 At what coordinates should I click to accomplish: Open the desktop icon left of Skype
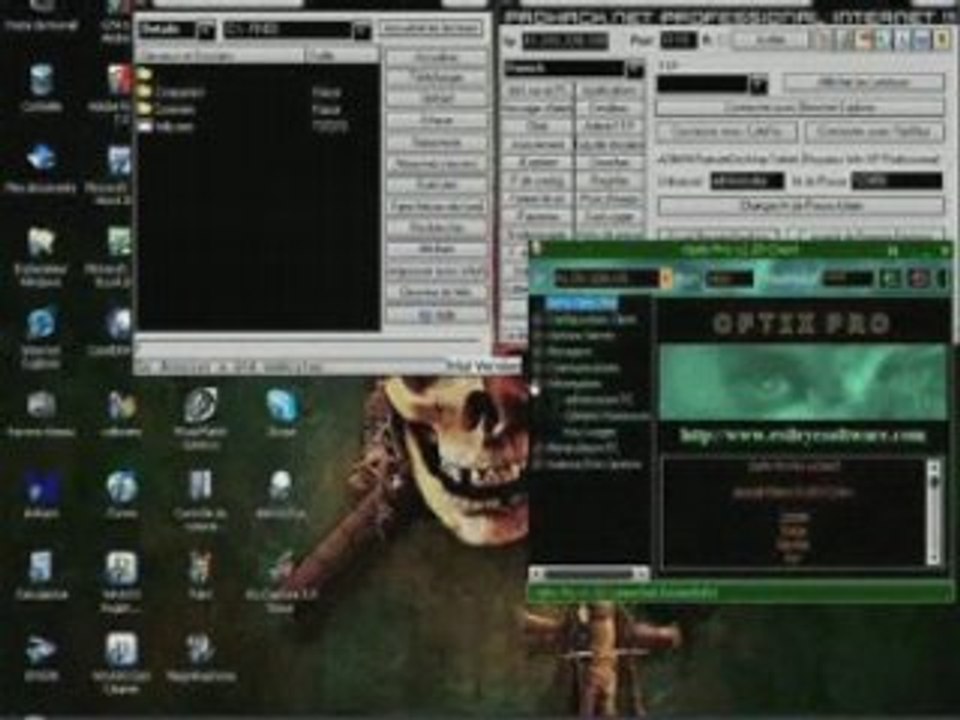pos(200,418)
